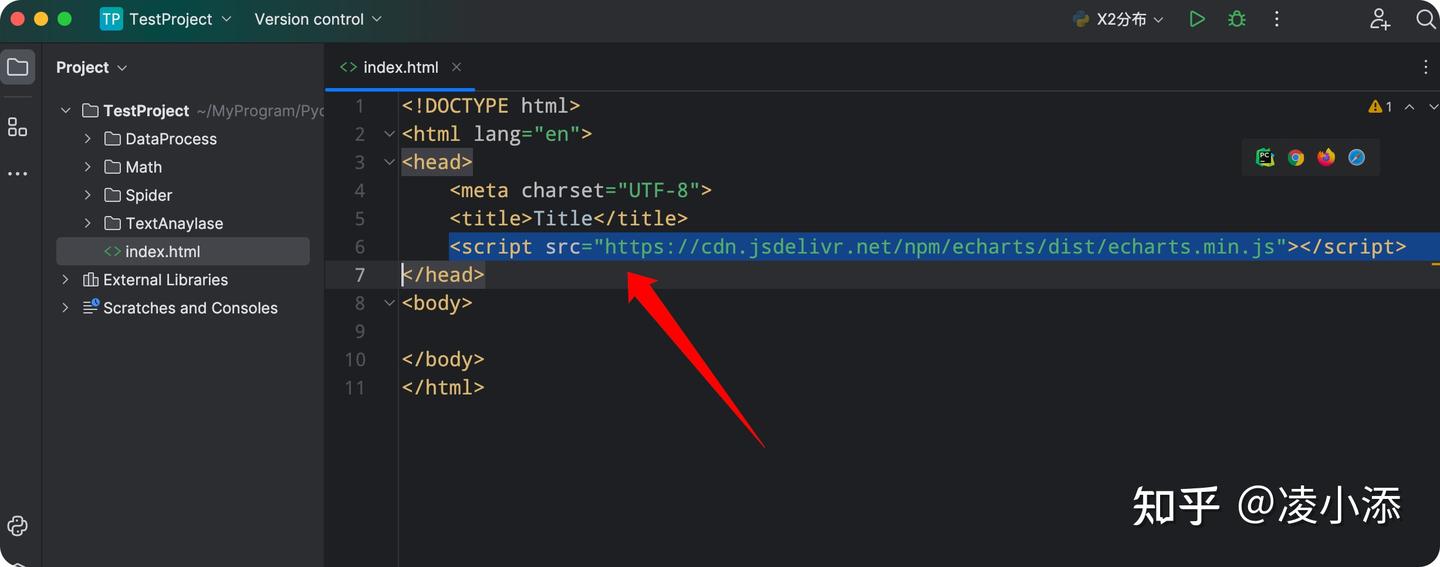1440x567 pixels.
Task: Expand the Spider folder
Action: (x=88, y=195)
